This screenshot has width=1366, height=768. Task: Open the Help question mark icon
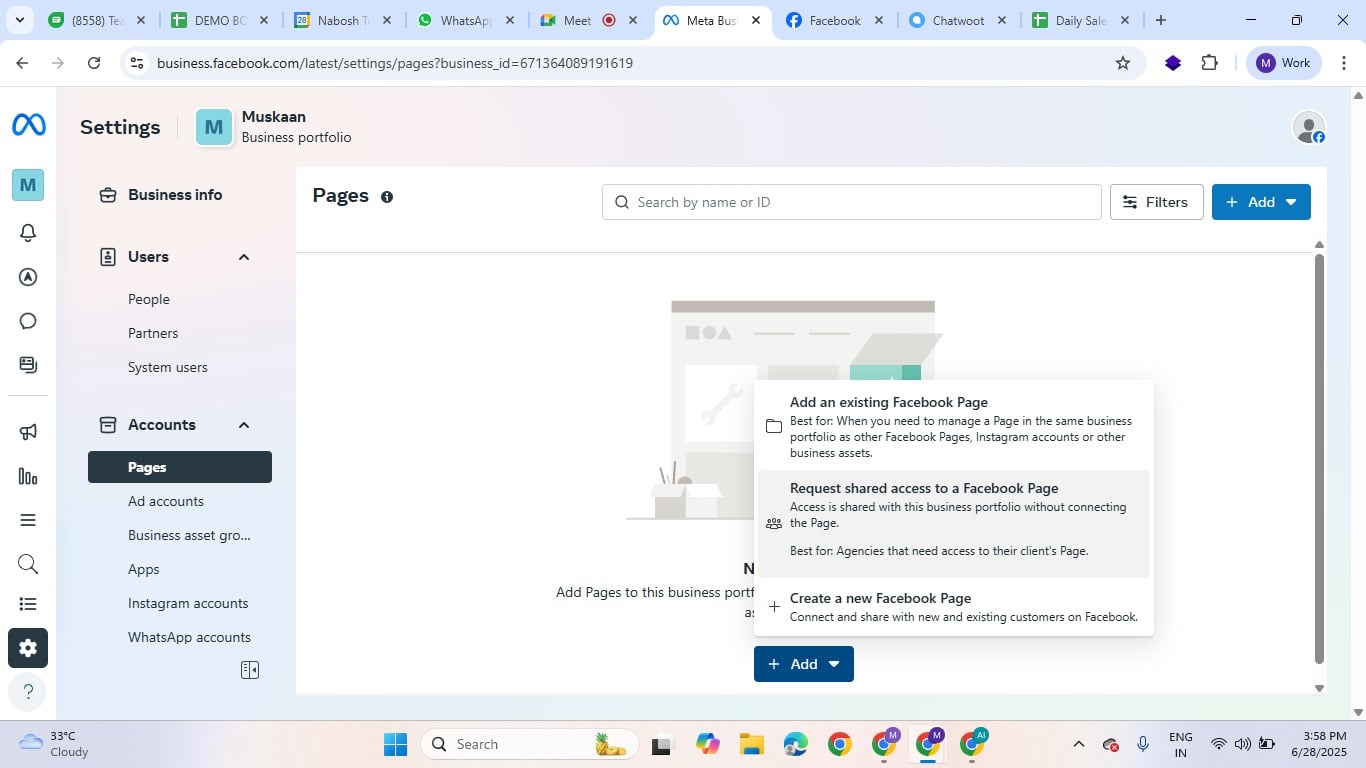coord(27,691)
